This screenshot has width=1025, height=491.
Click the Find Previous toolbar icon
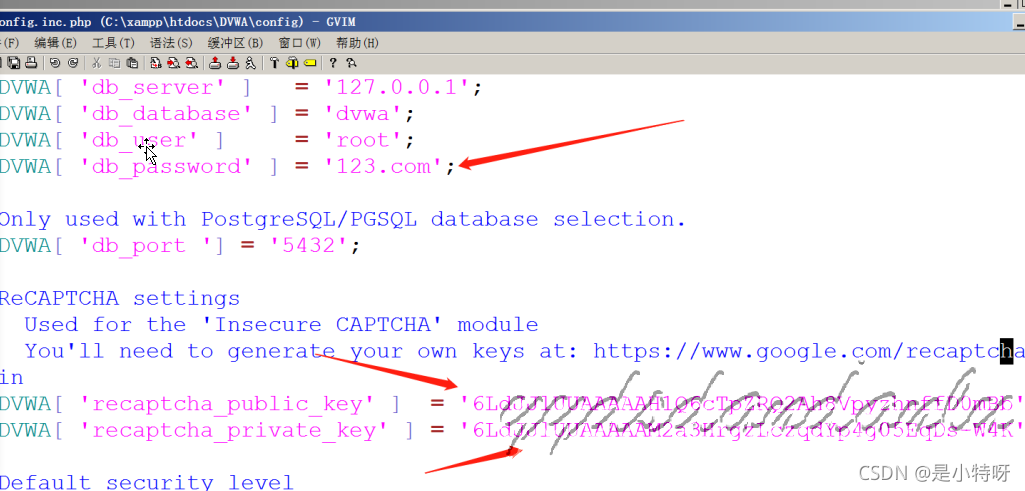[191, 63]
